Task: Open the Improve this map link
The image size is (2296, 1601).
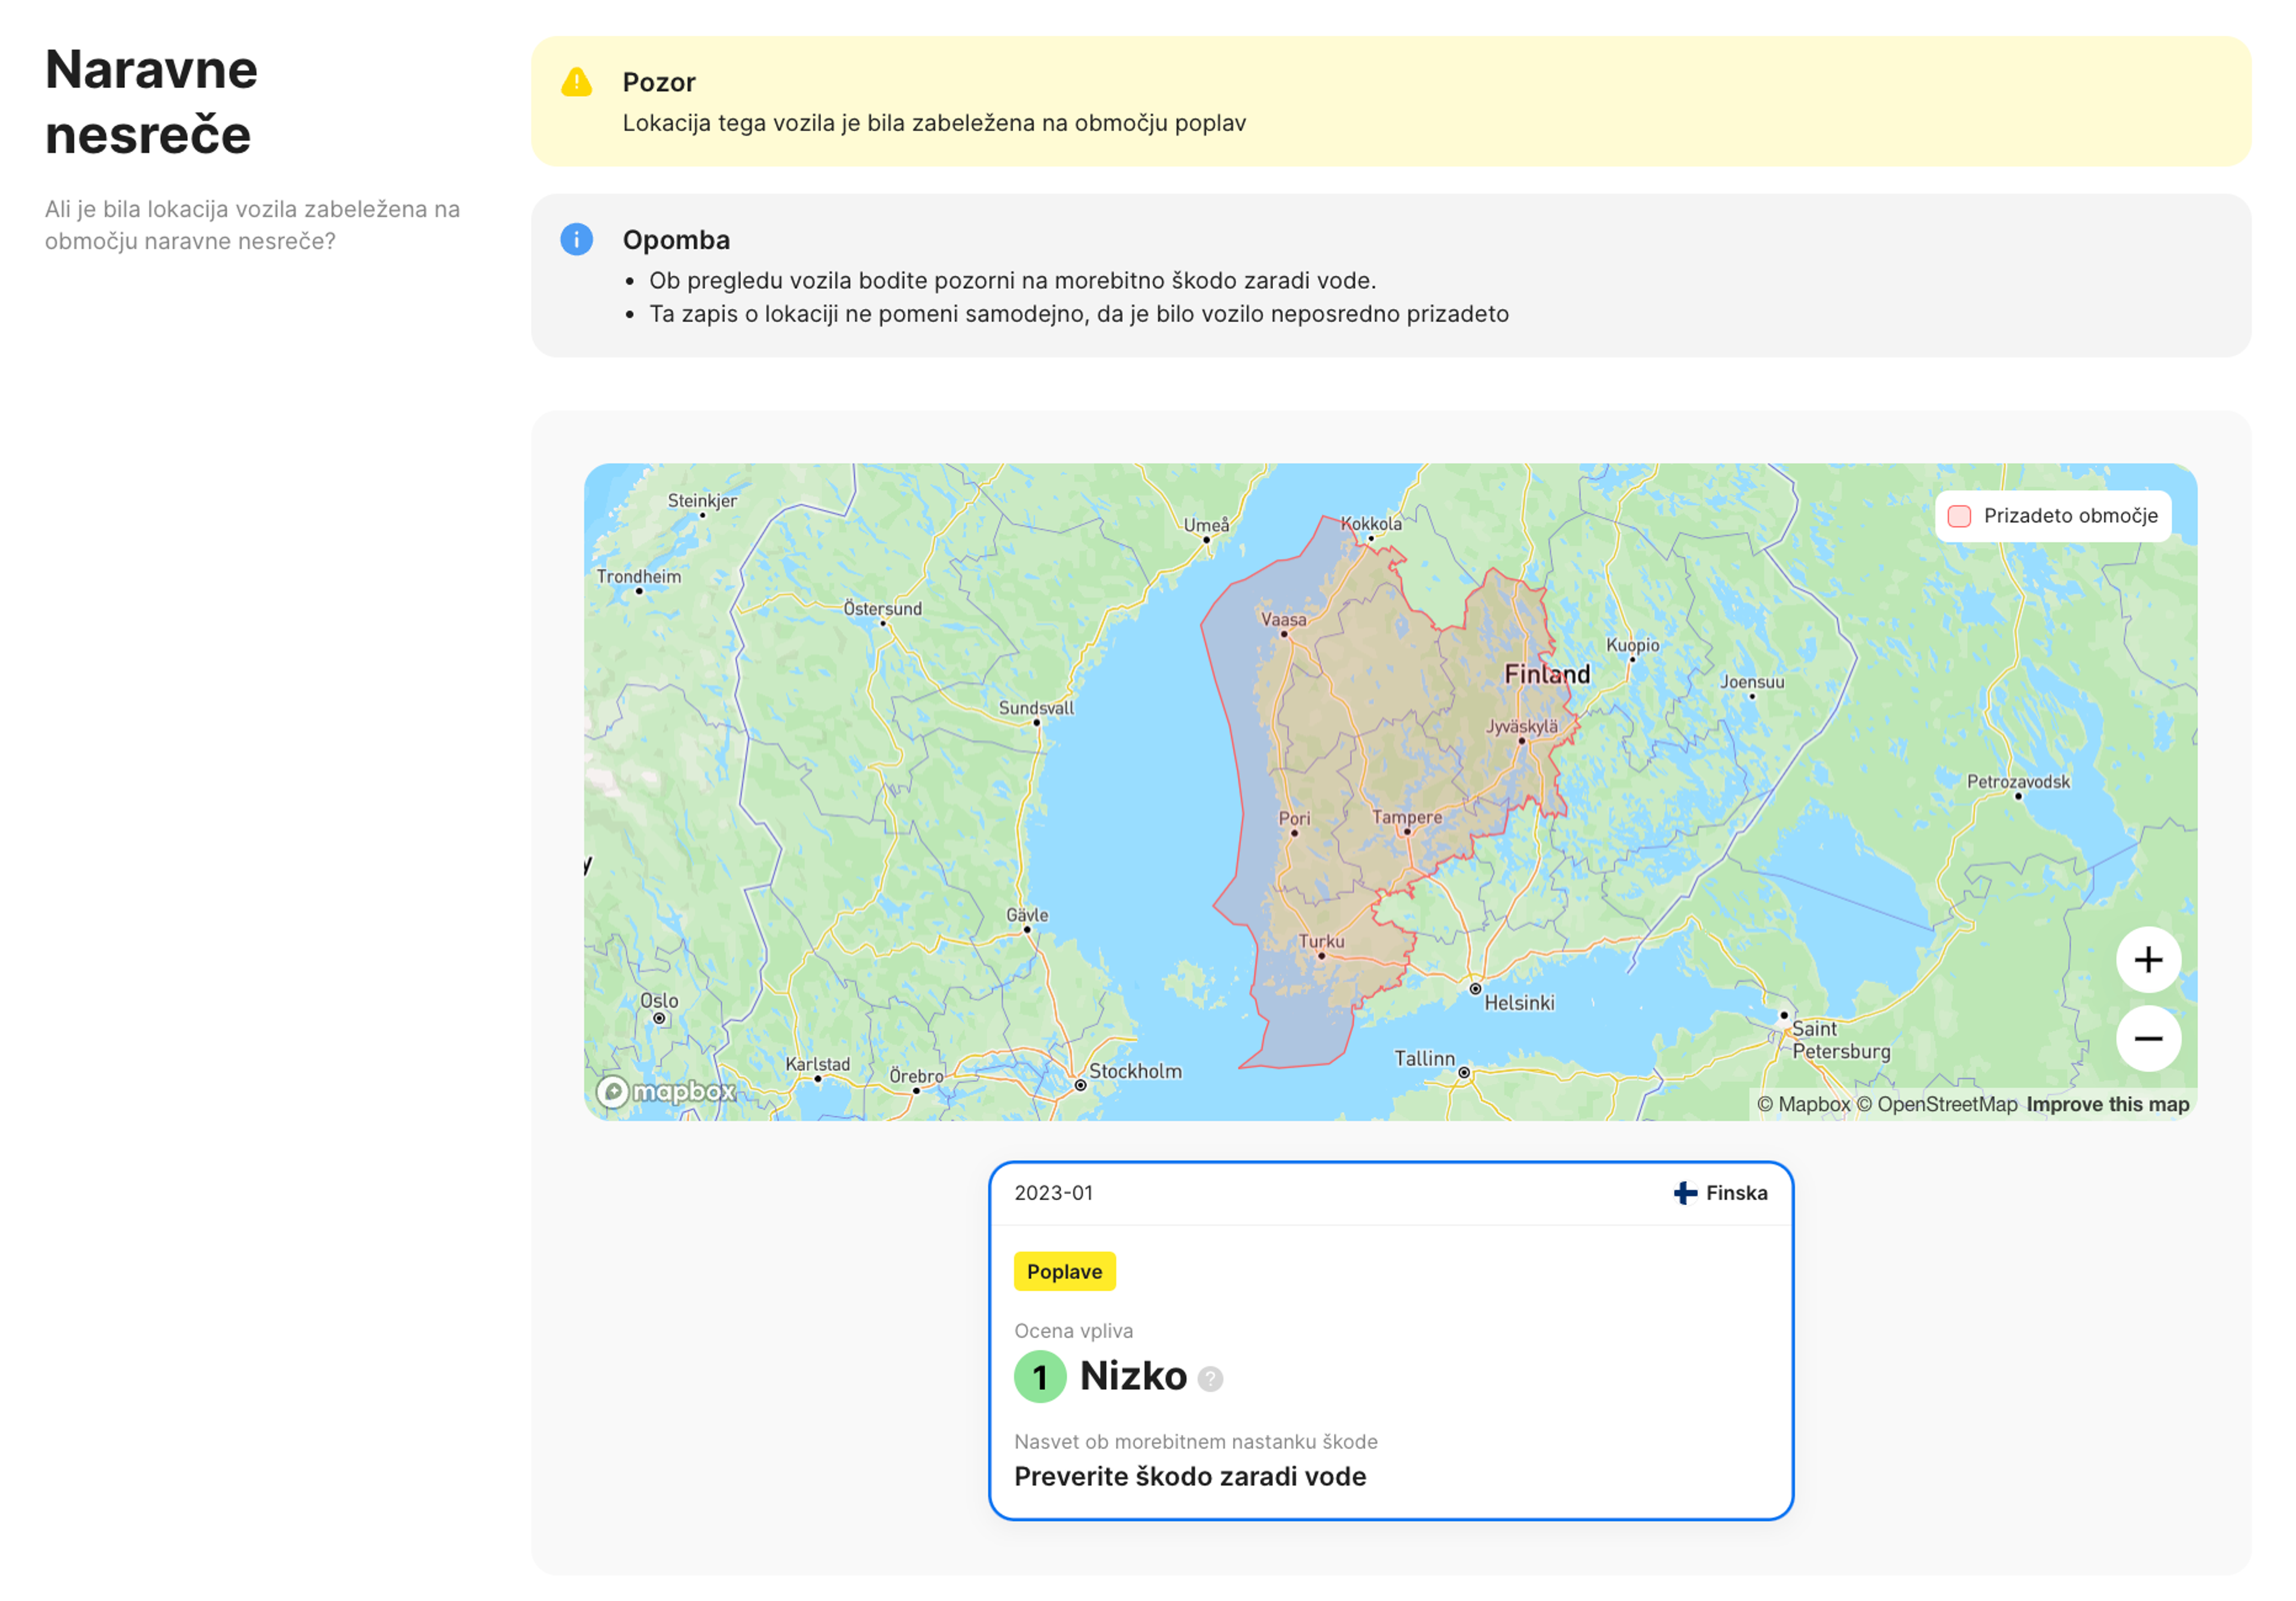Action: [x=2107, y=1104]
